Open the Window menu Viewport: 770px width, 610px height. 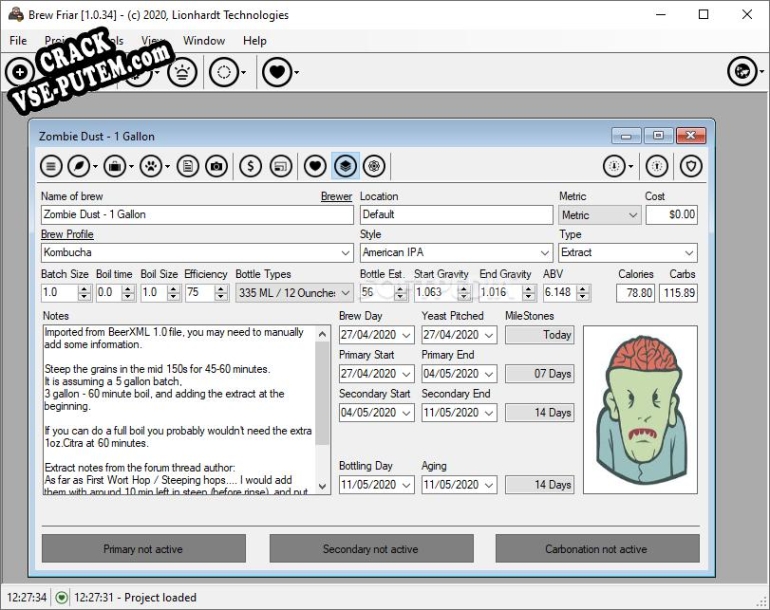[x=204, y=41]
